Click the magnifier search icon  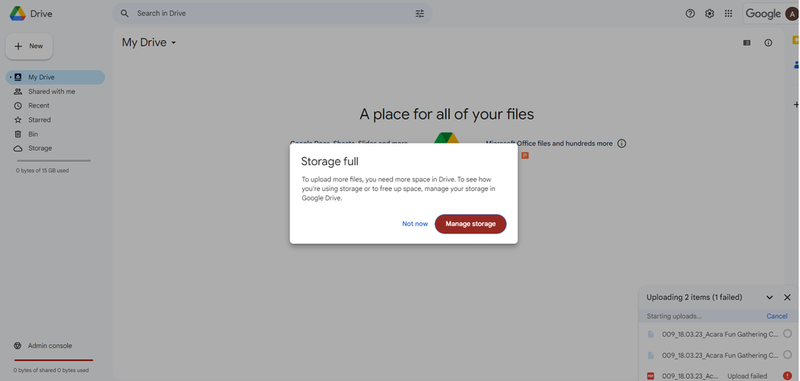[124, 13]
